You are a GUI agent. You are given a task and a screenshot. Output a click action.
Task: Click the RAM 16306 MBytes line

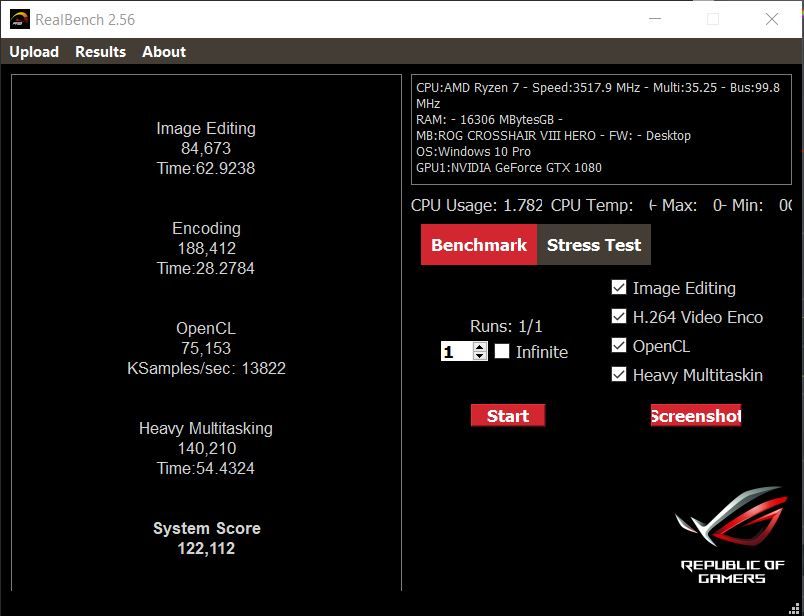click(x=489, y=120)
